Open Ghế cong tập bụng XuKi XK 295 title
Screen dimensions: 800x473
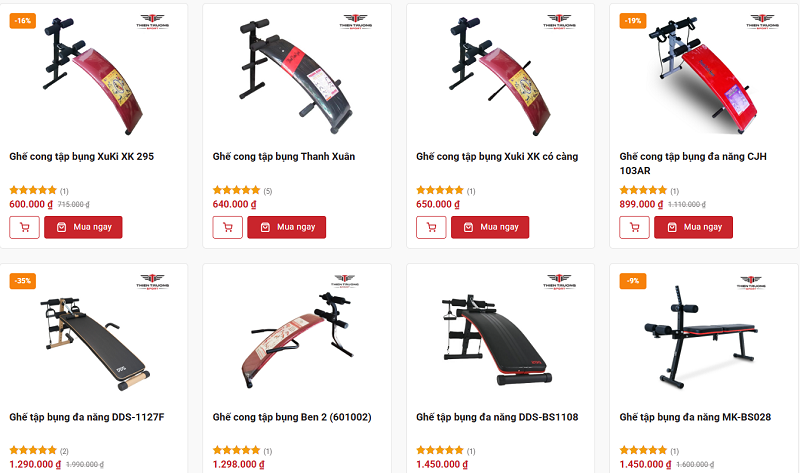pos(82,157)
